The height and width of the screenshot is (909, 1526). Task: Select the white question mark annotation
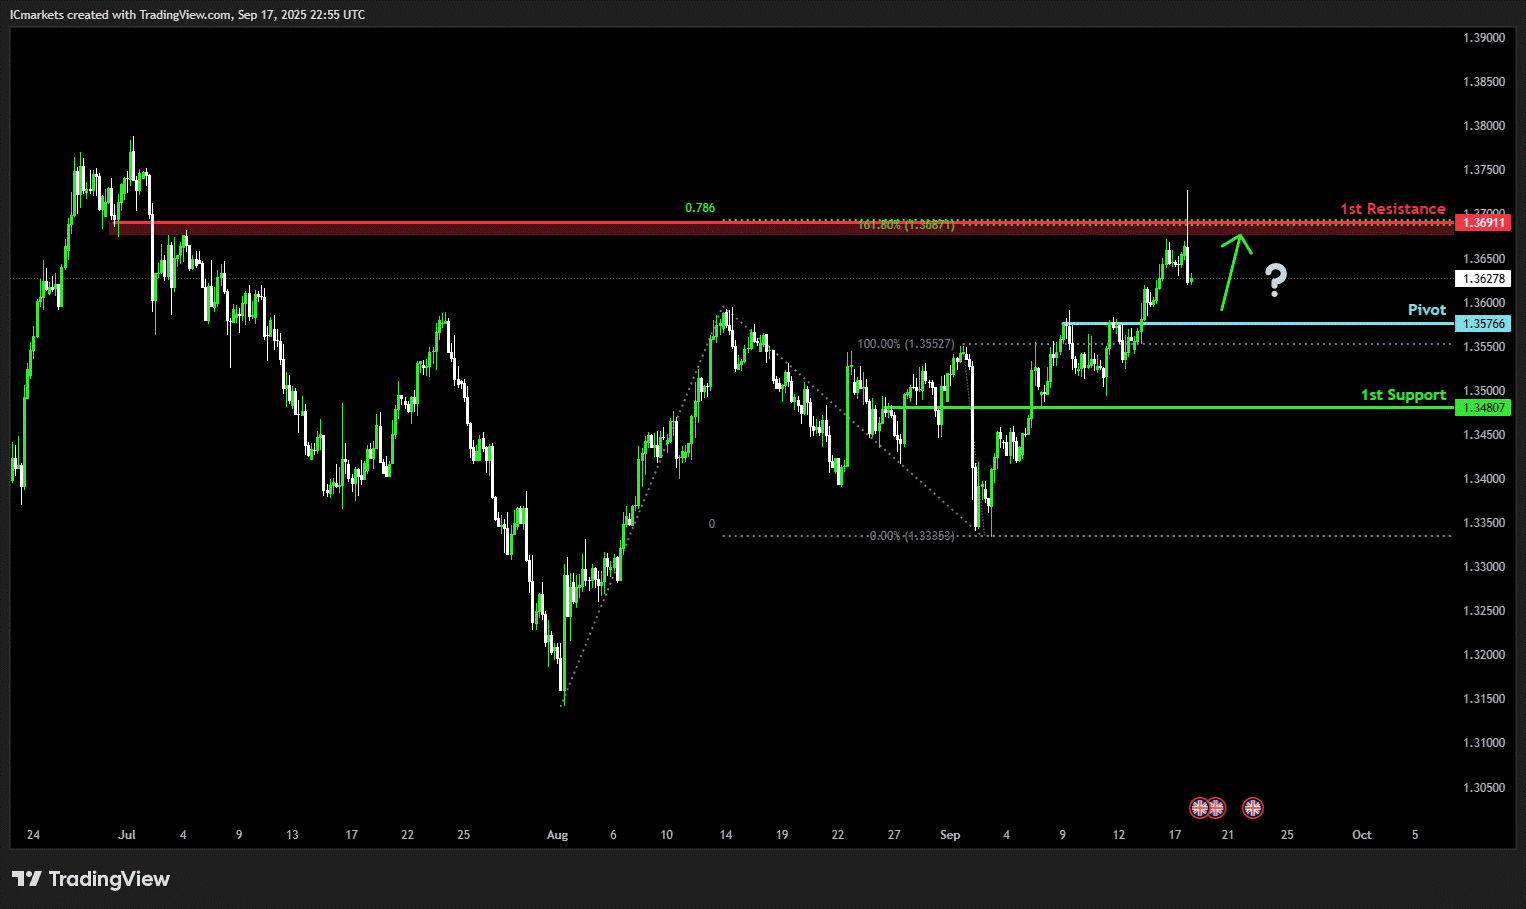(1275, 281)
